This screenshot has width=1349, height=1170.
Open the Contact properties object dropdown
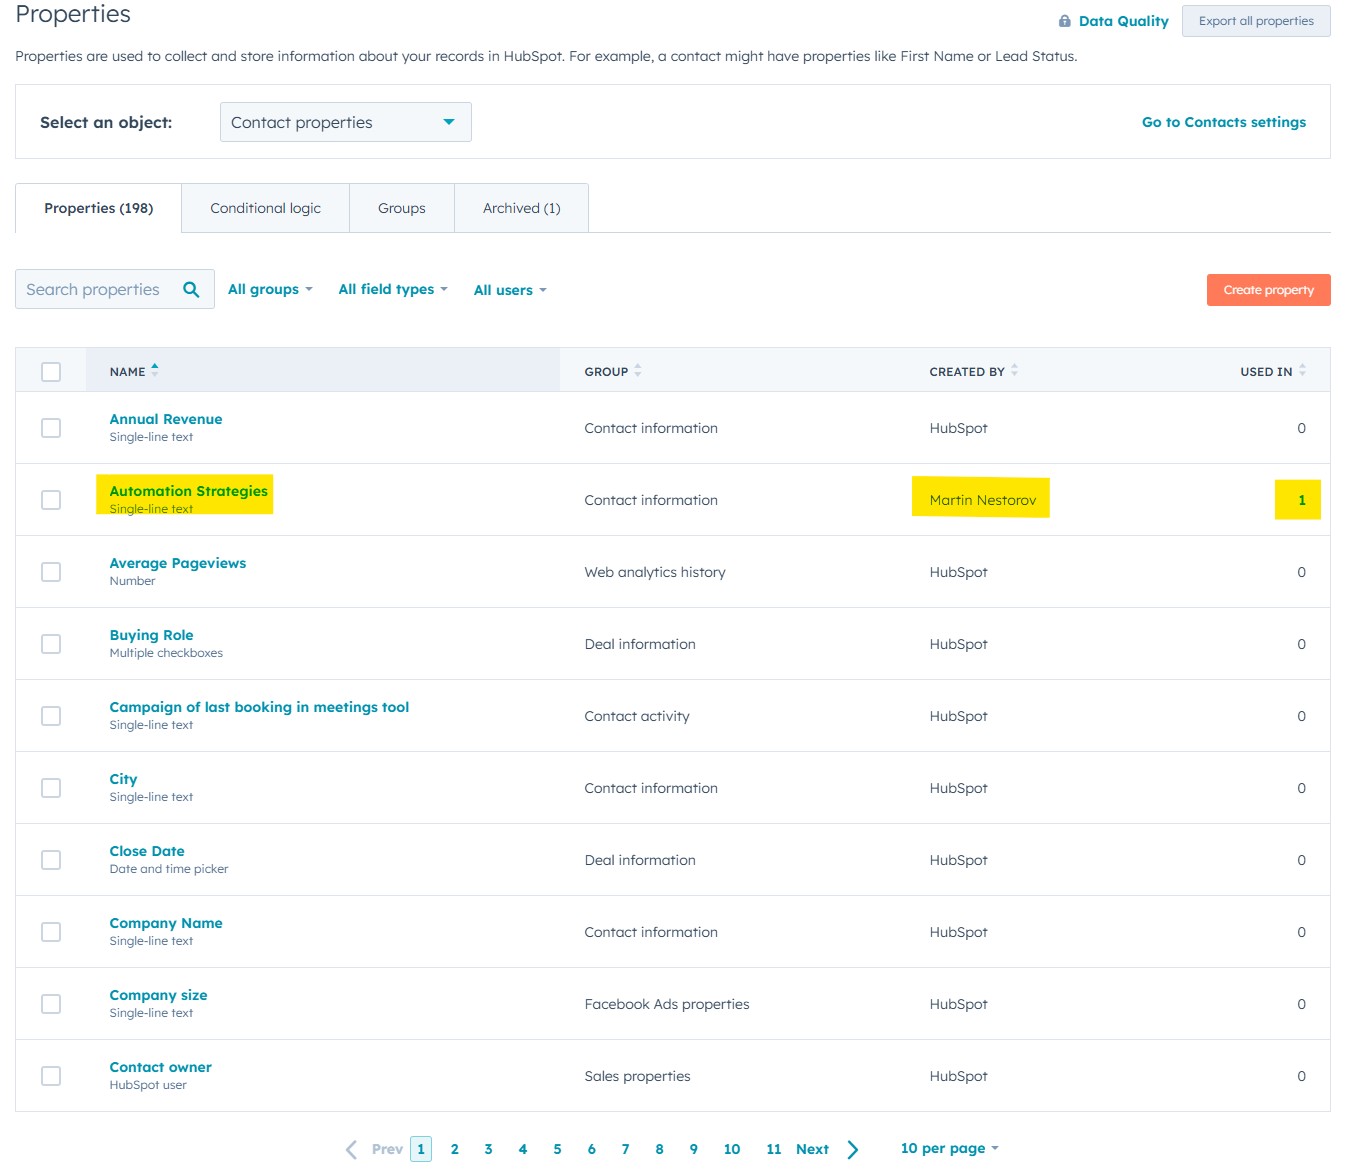pyautogui.click(x=345, y=122)
